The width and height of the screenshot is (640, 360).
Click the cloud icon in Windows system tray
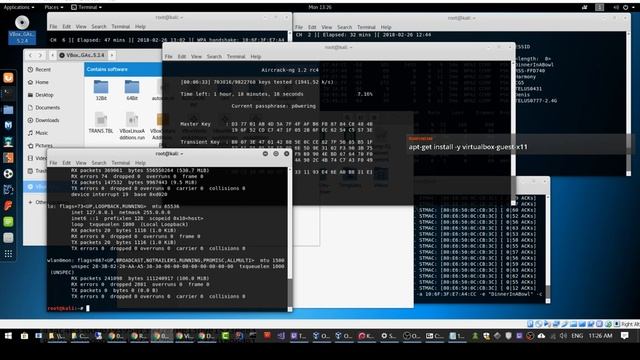click(x=541, y=336)
